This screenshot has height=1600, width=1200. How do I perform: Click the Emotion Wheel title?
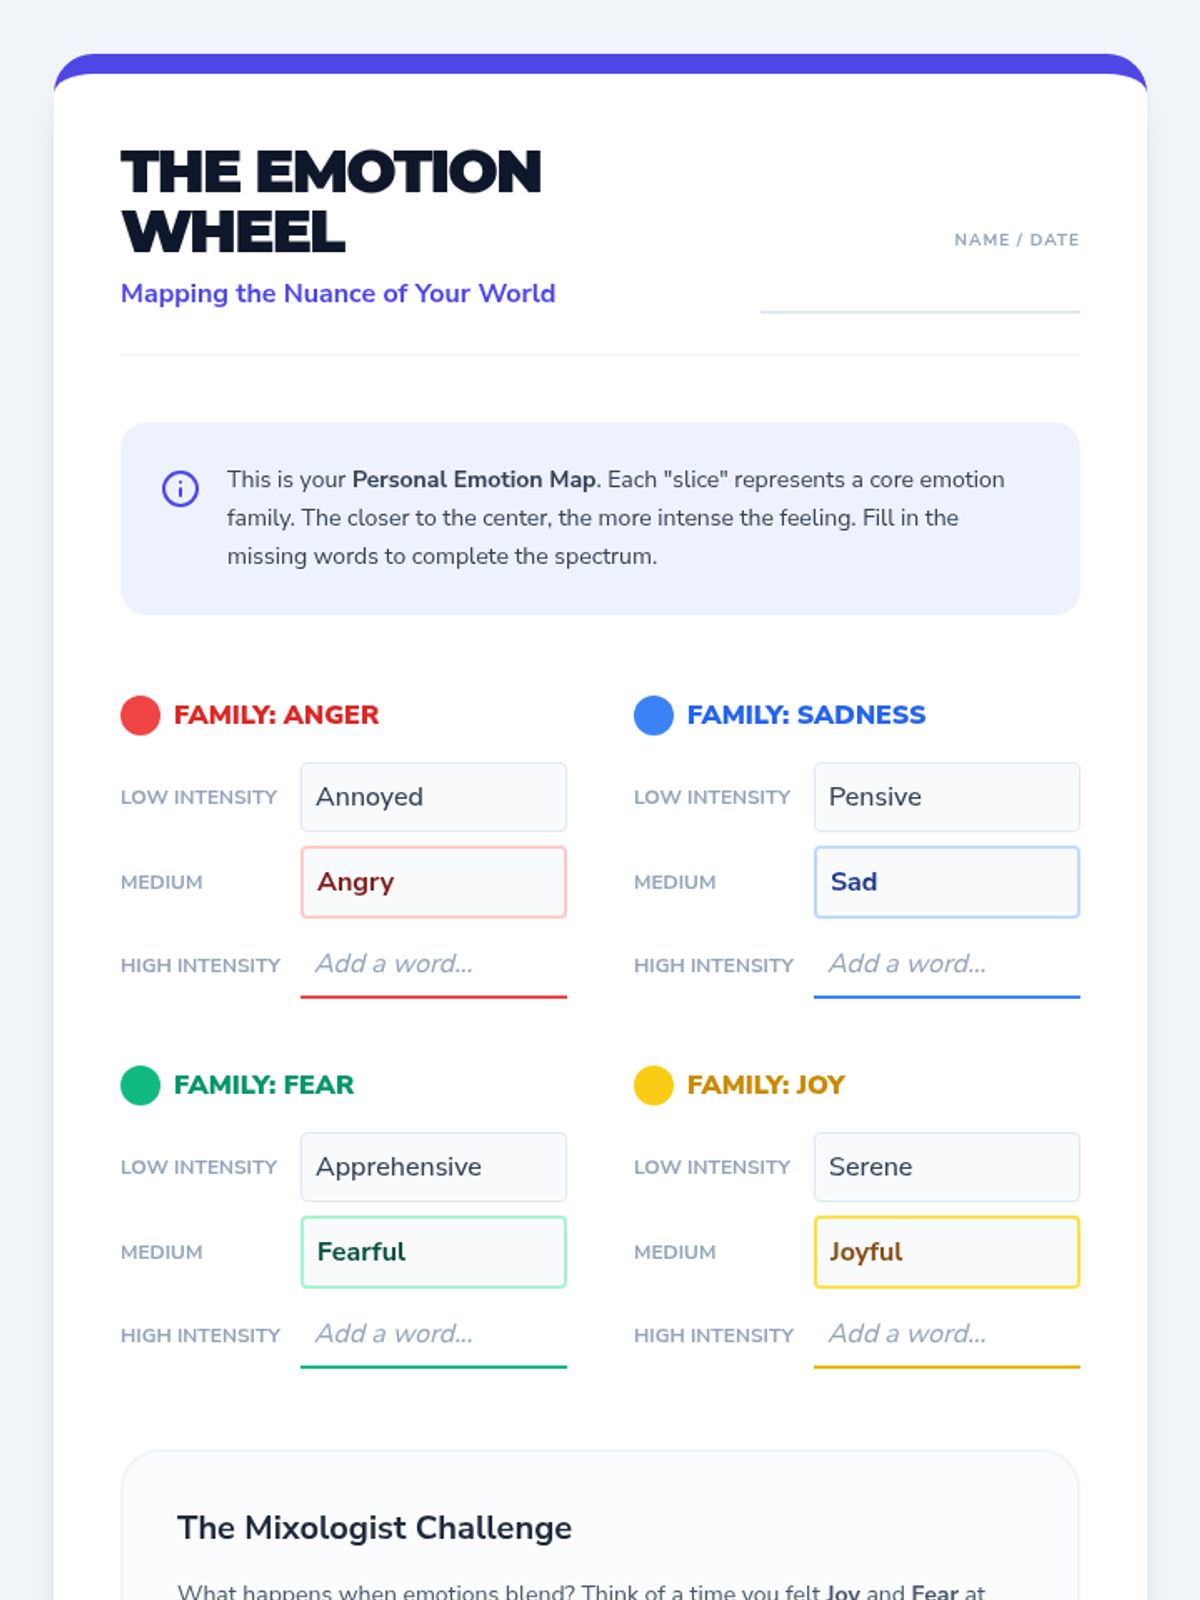click(x=331, y=201)
